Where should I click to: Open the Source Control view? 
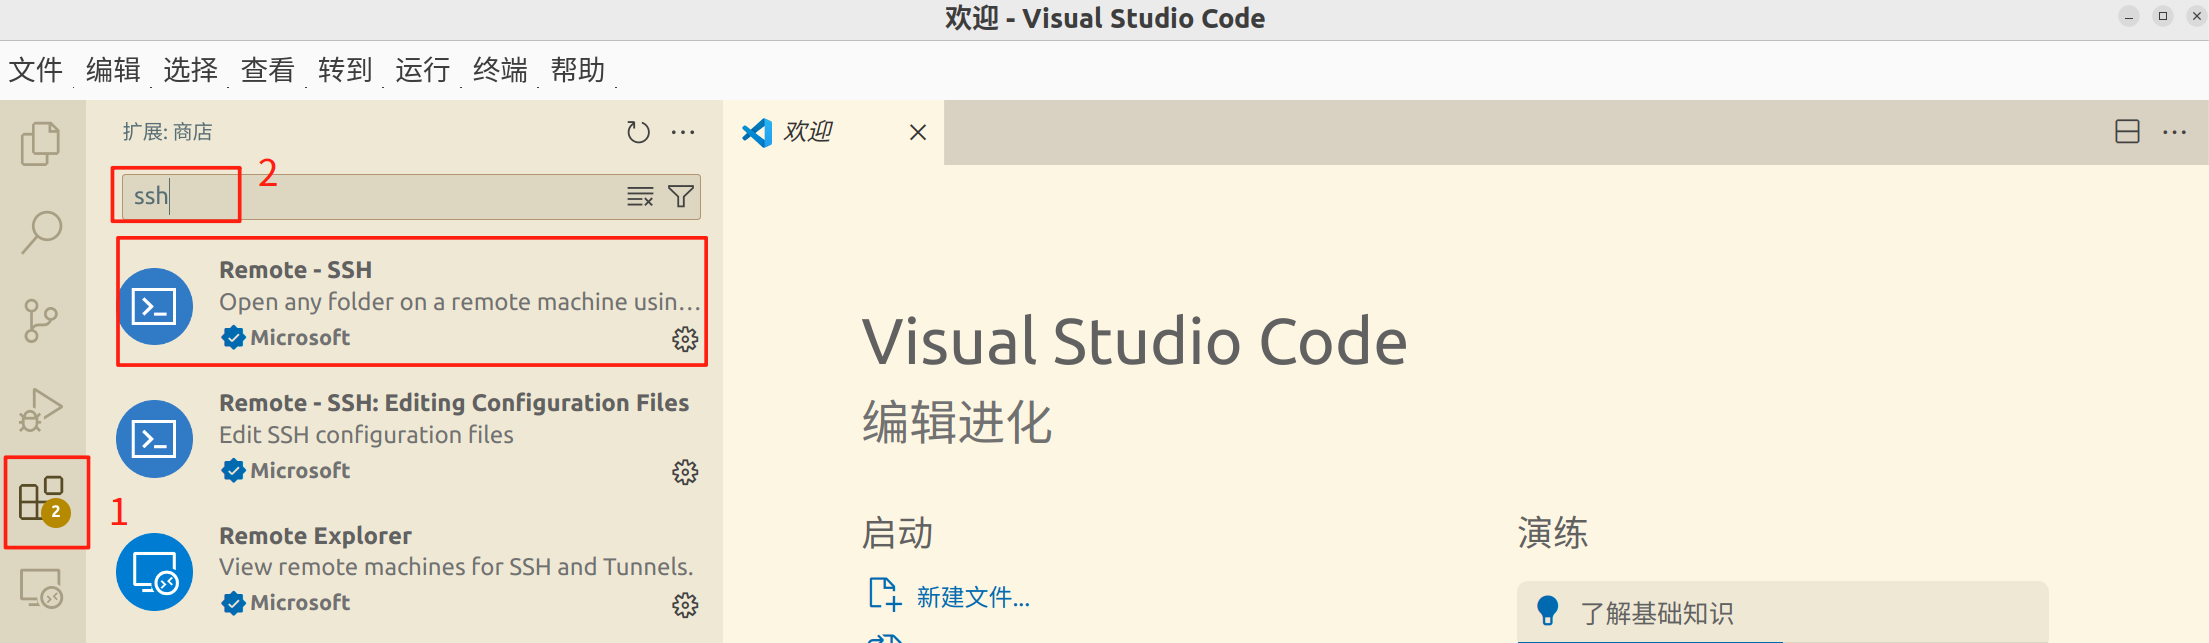click(x=41, y=320)
